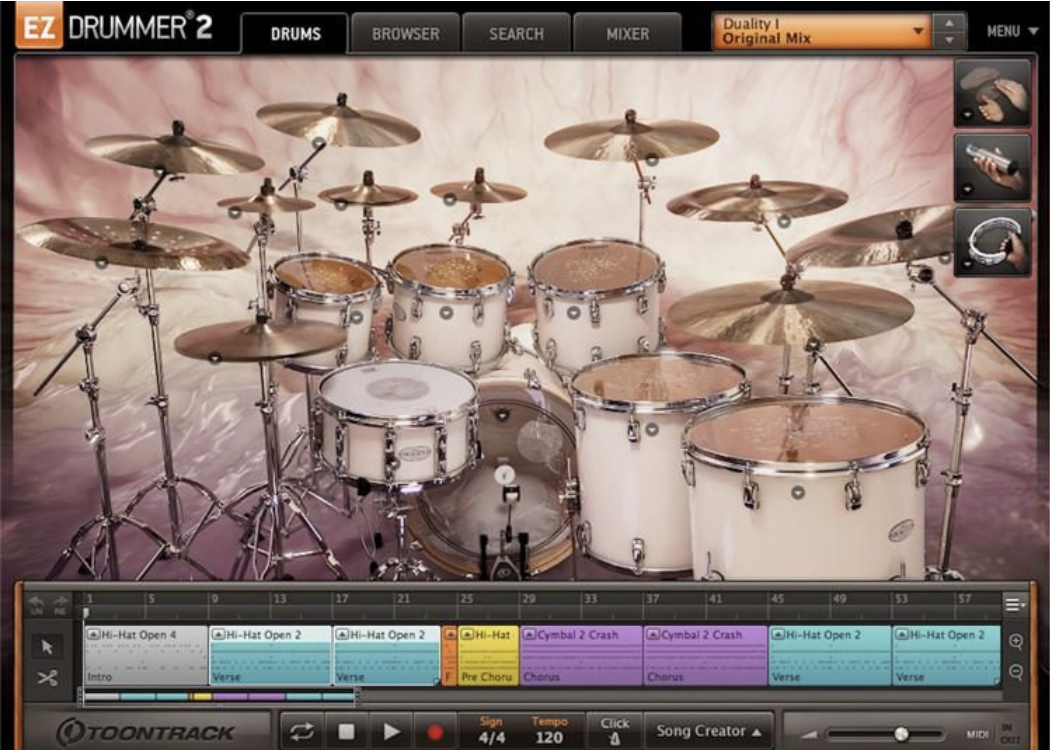
Task: Select next preset with down arrow
Action: pos(950,41)
